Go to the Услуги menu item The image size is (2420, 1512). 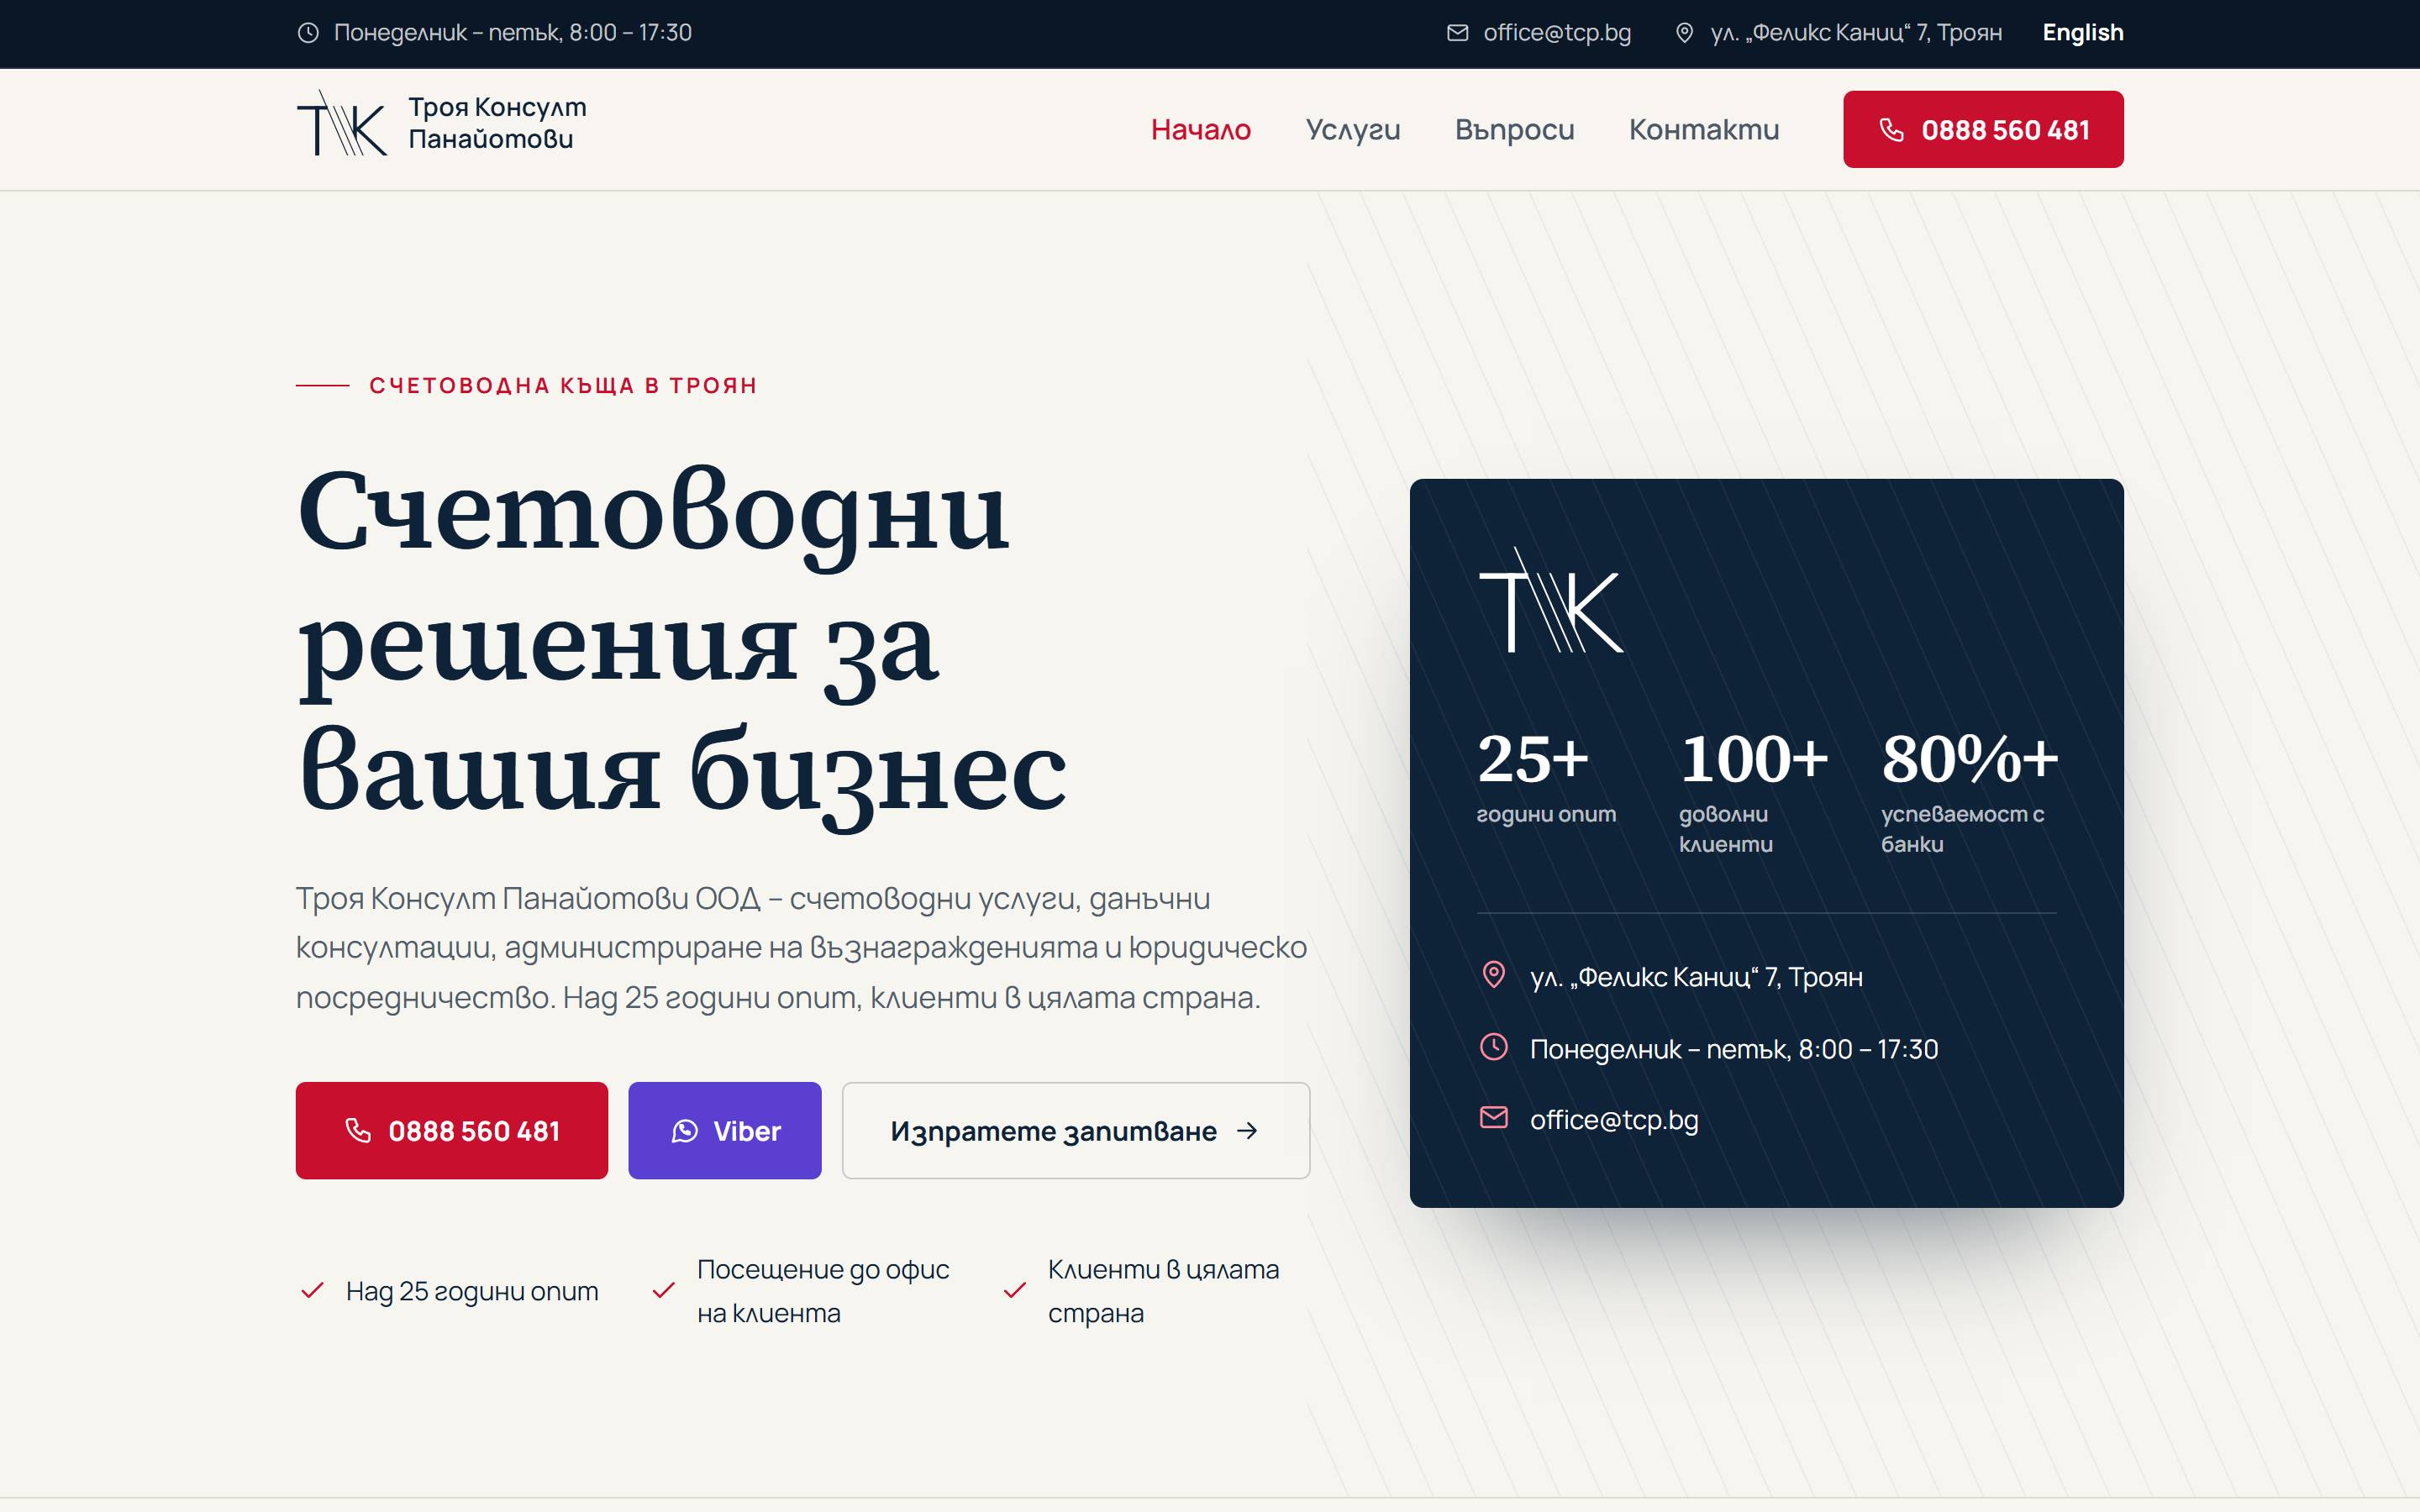coord(1352,129)
